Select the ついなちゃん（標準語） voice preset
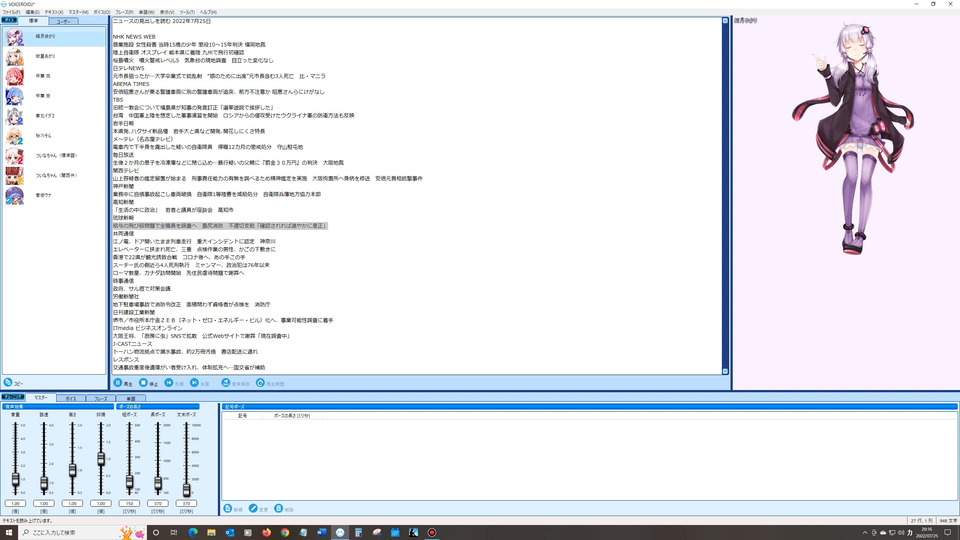 coord(54,156)
